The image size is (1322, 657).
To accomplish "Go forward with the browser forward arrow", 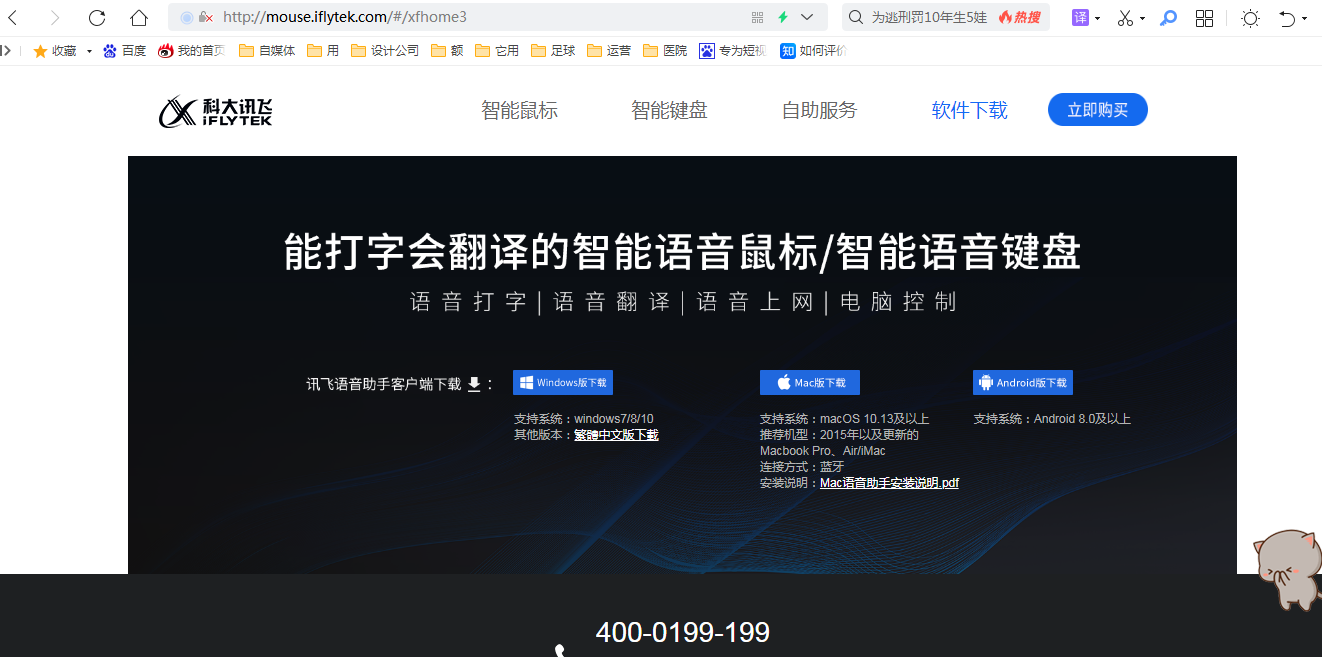I will [x=54, y=17].
